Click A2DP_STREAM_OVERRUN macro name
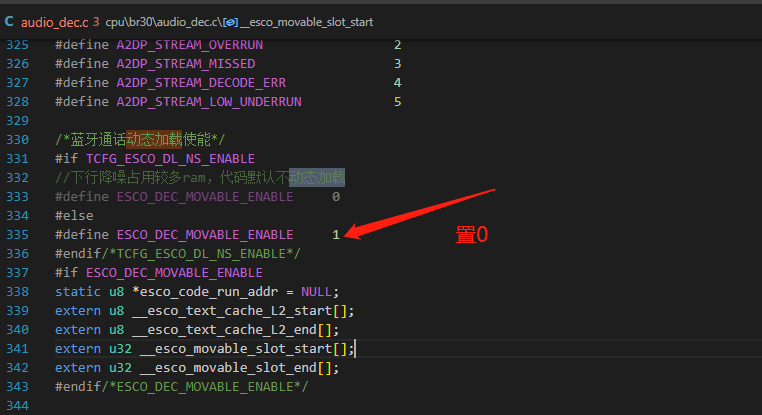Image resolution: width=762 pixels, height=415 pixels. pyautogui.click(x=190, y=45)
